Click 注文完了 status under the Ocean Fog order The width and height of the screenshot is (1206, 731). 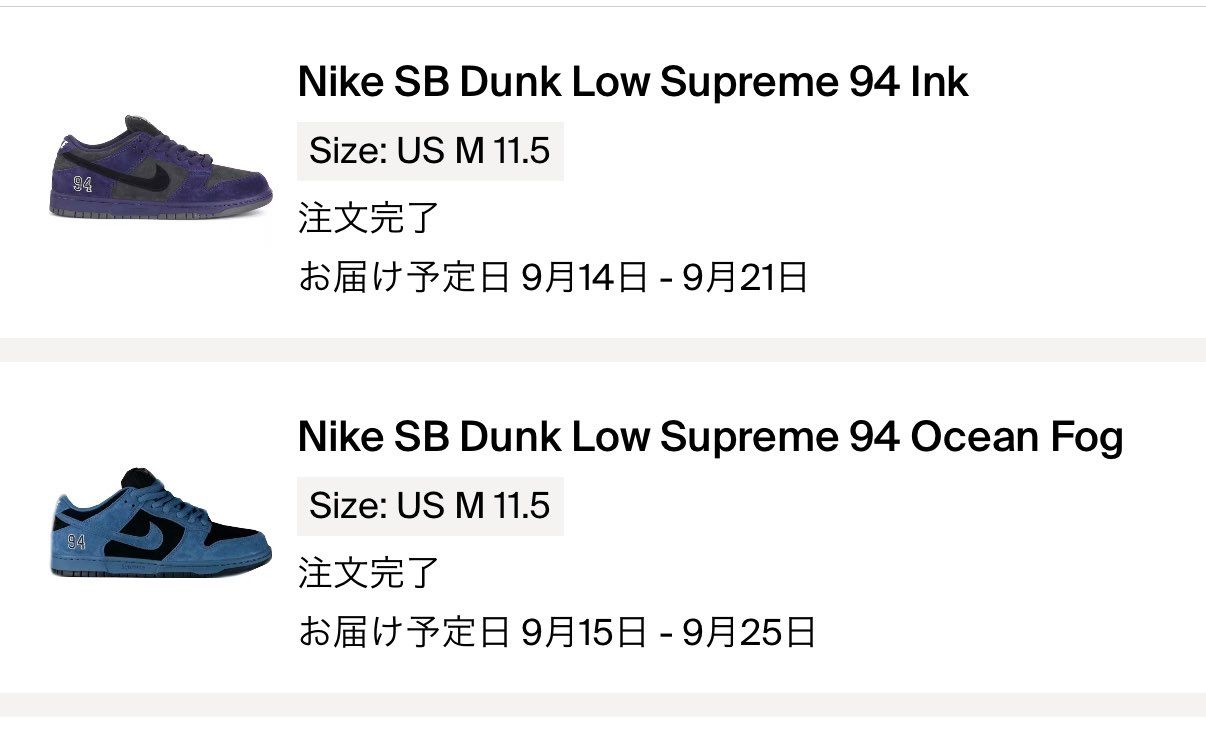point(368,573)
